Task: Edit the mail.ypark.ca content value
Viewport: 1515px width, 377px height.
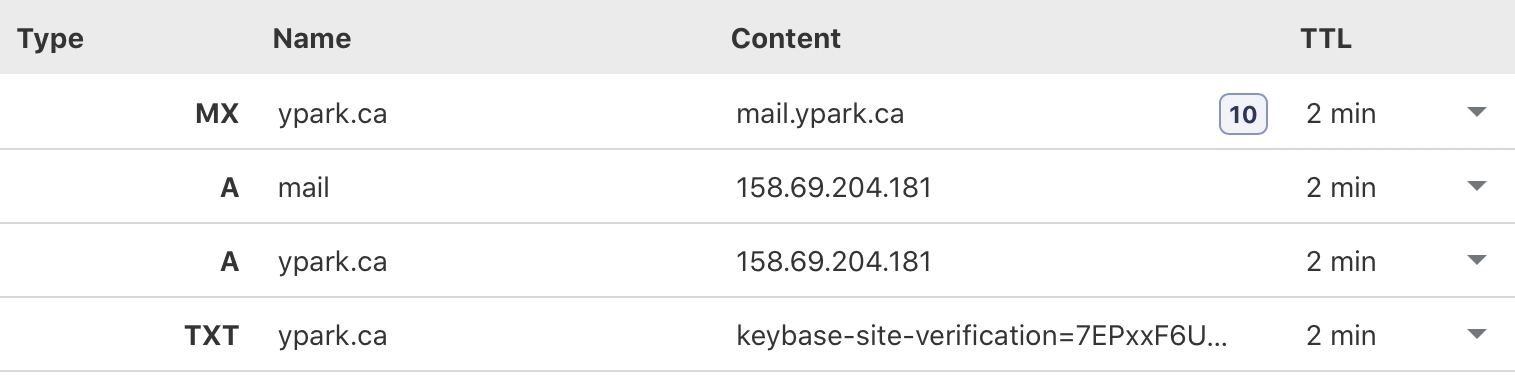Action: click(820, 114)
